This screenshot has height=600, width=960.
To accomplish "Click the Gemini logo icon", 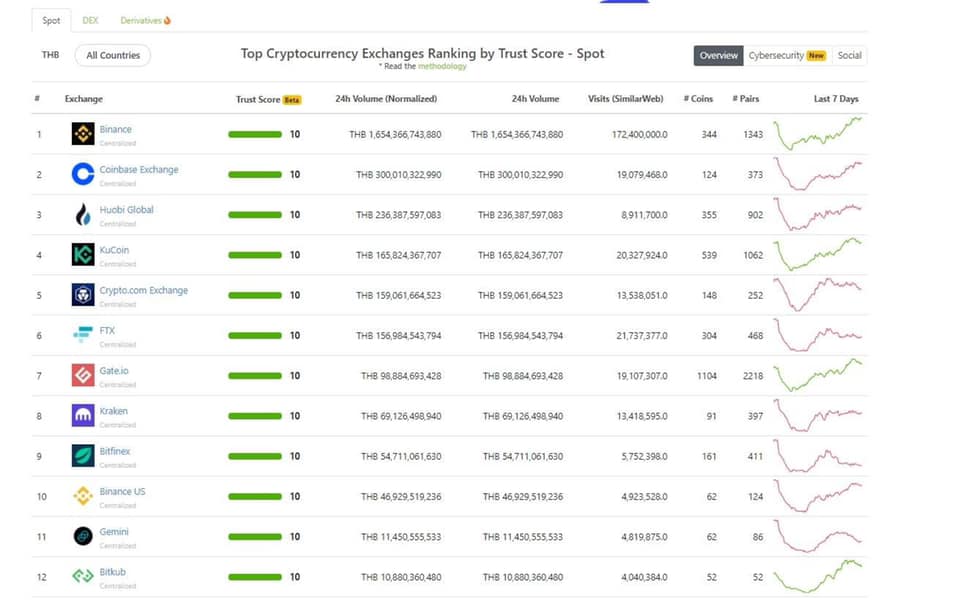I will coord(83,536).
